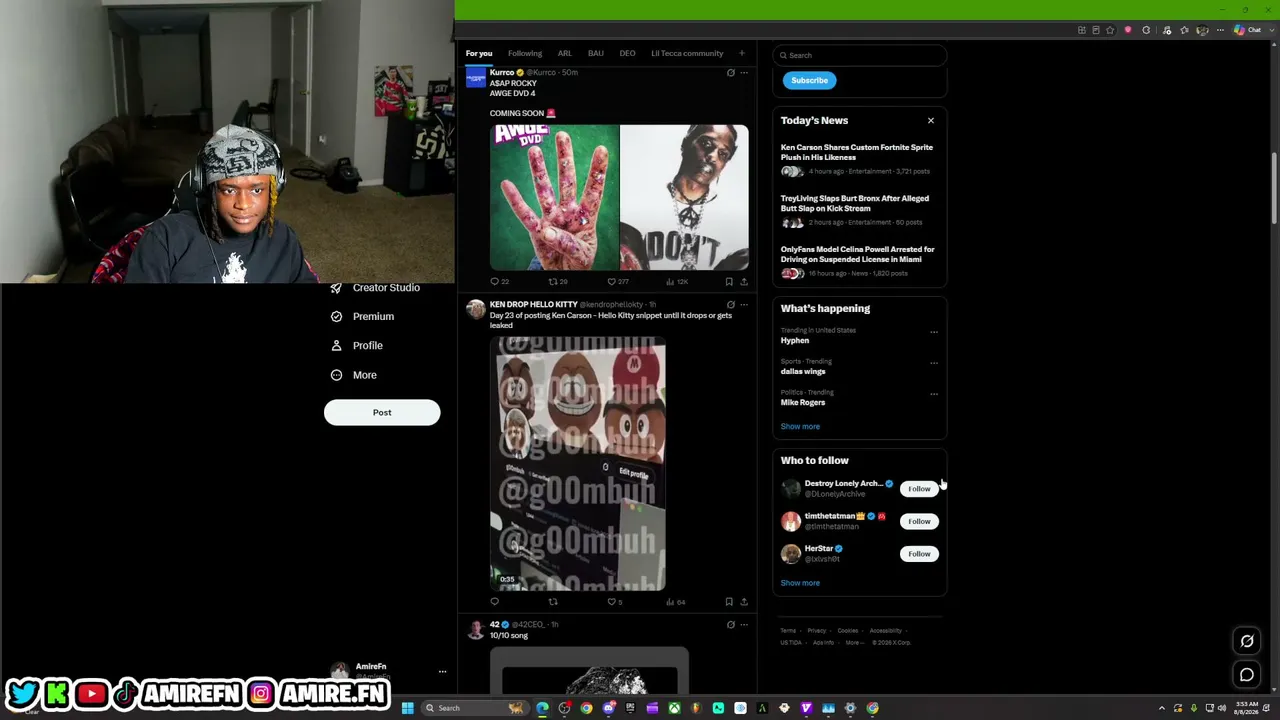Open the Privacy footer link
This screenshot has width=1280, height=720.
(817, 631)
